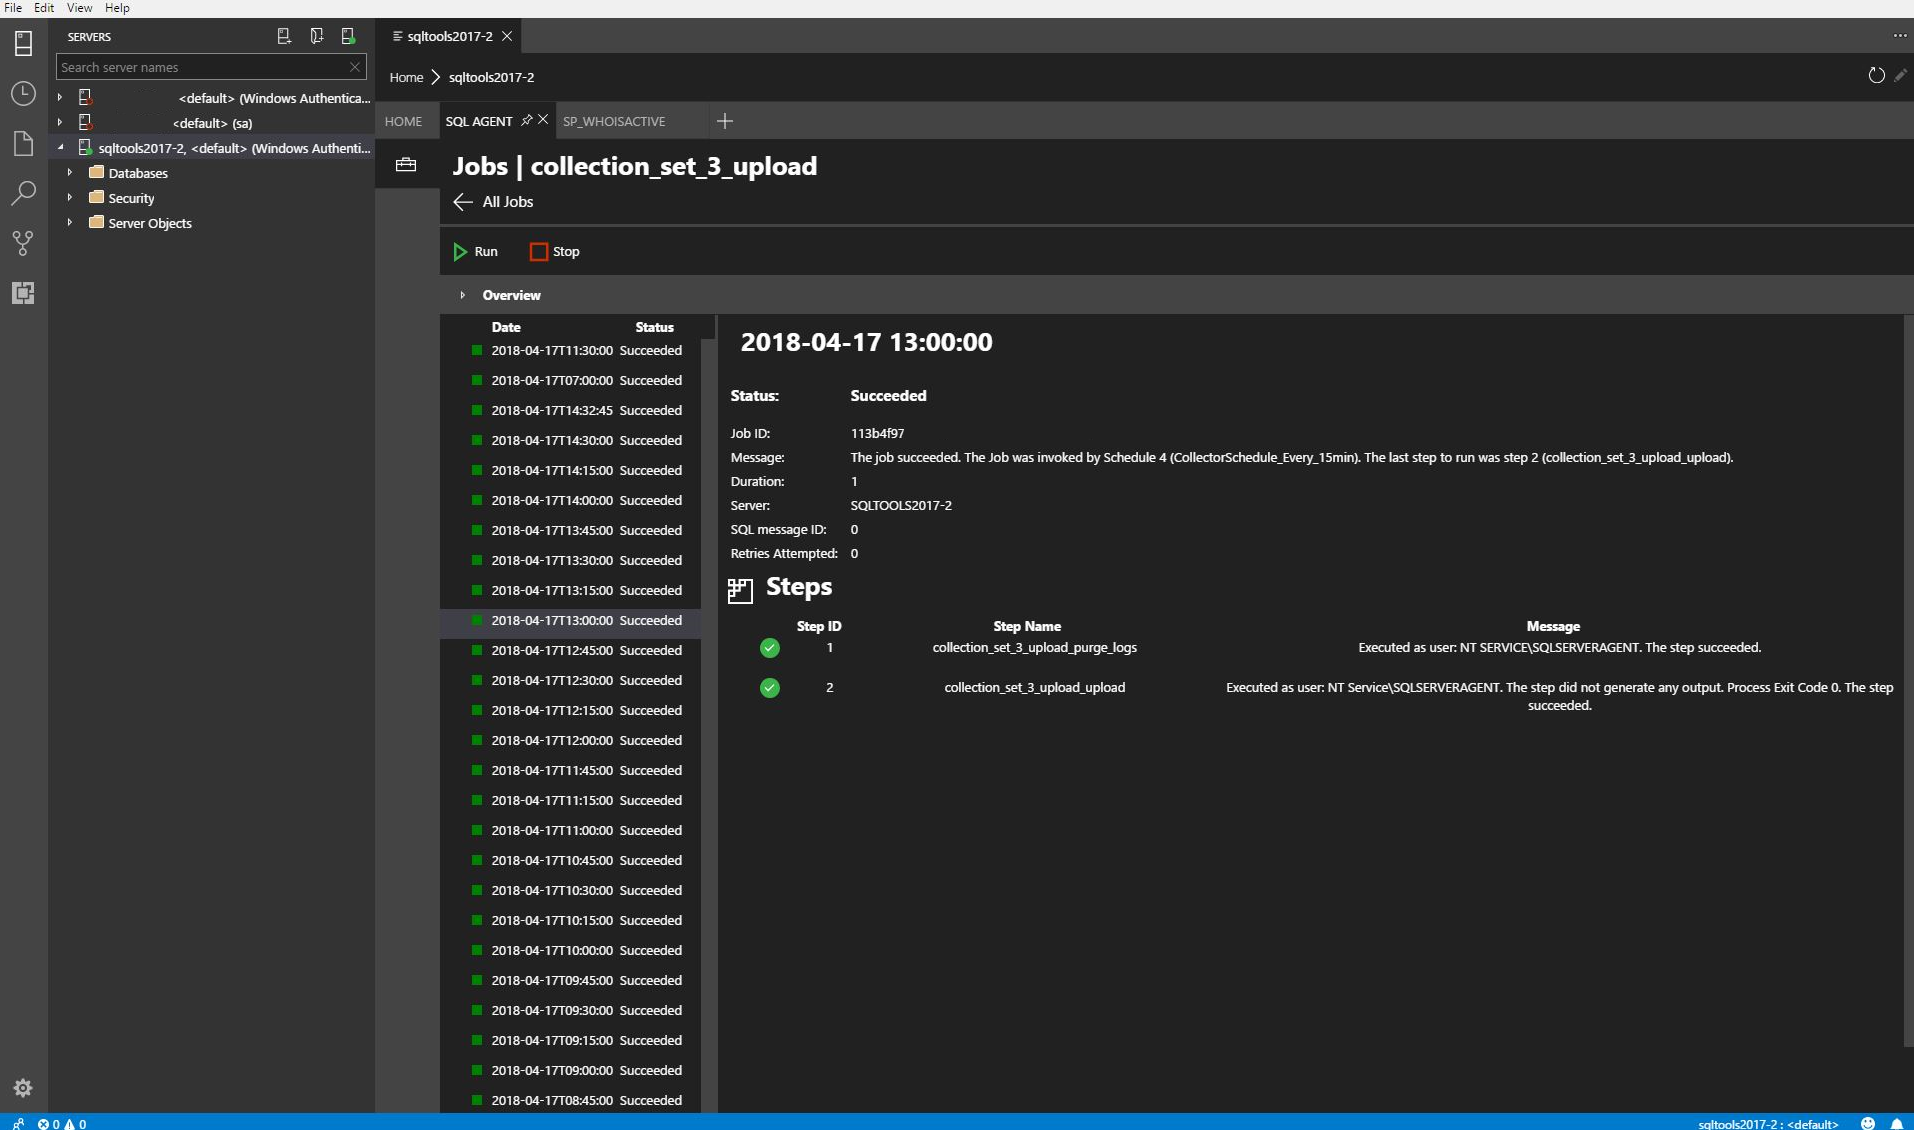Open the Extensions view in activity bar
This screenshot has width=1914, height=1130.
coord(23,293)
